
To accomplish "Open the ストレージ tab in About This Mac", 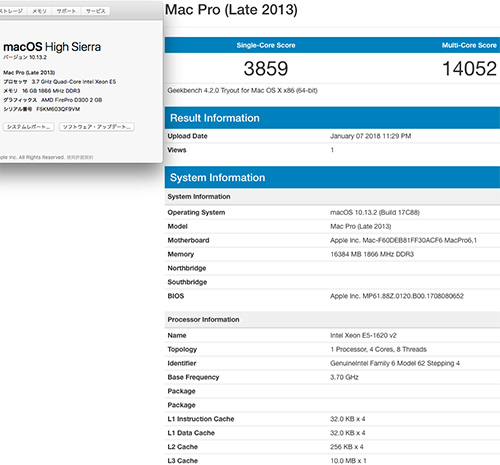I will pyautogui.click(x=13, y=11).
